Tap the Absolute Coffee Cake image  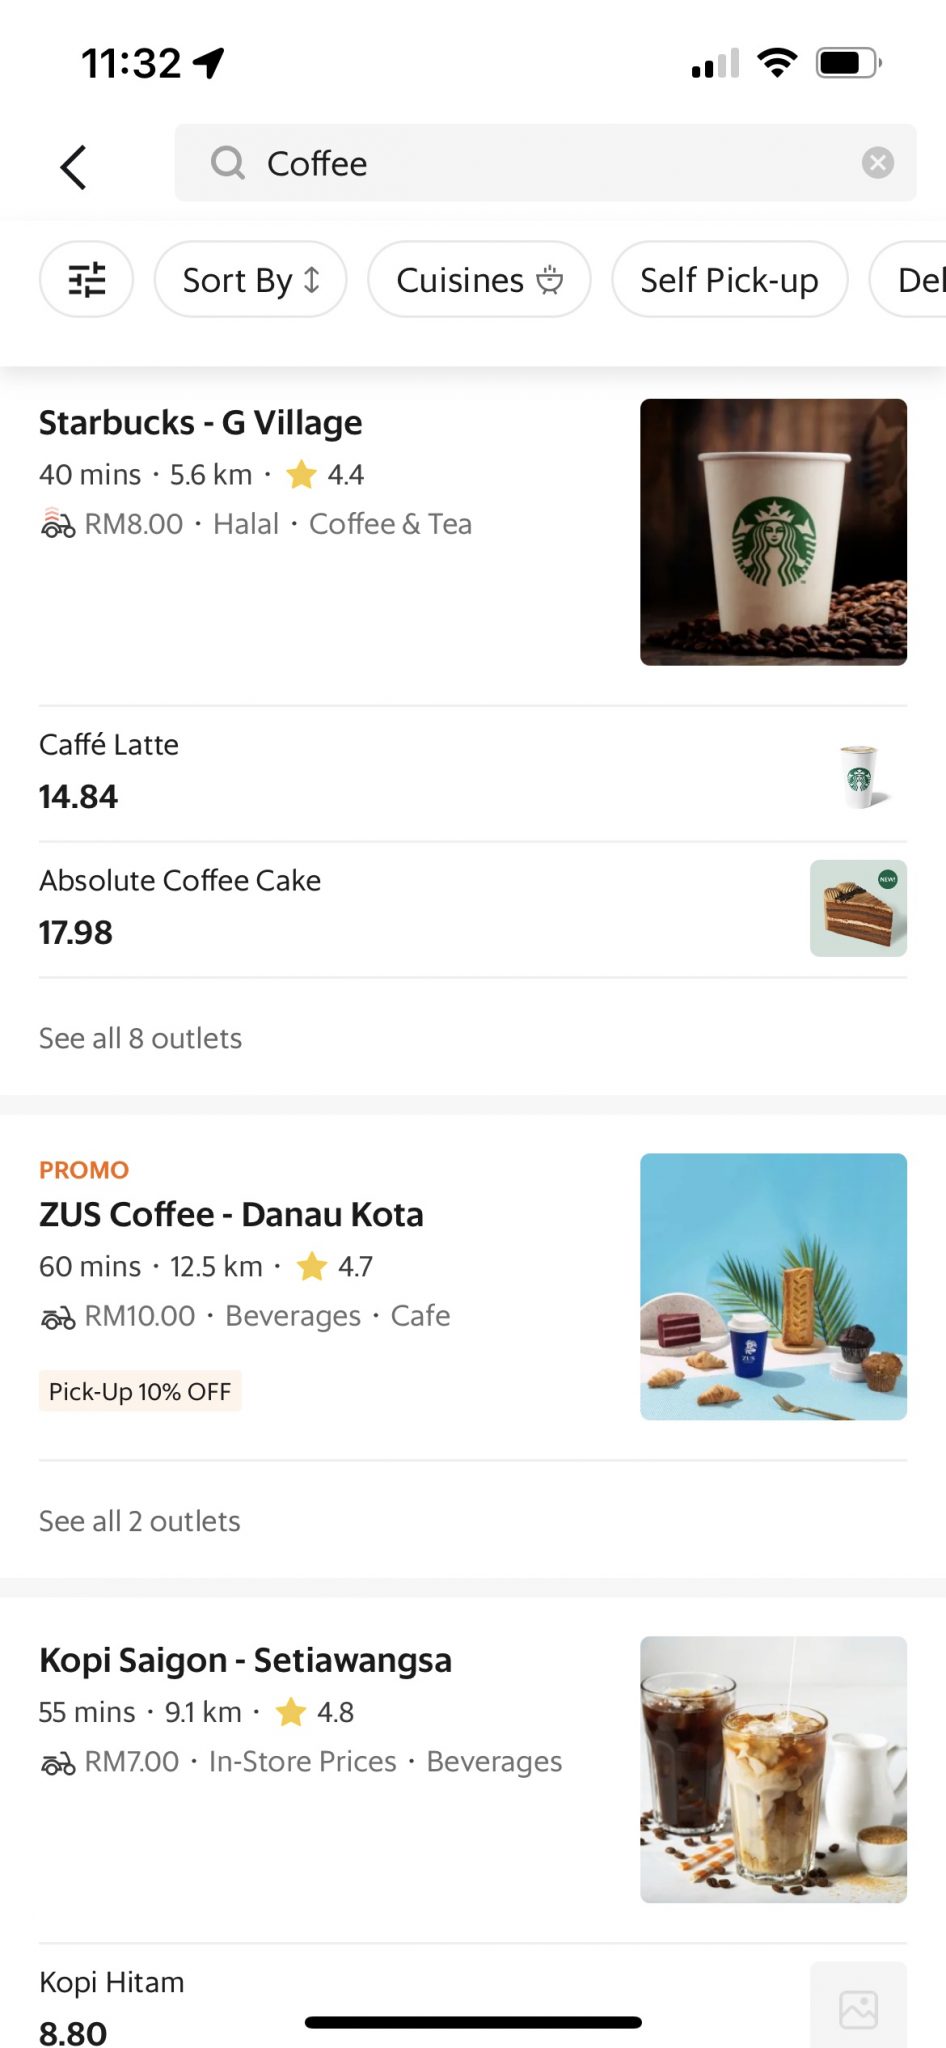pyautogui.click(x=858, y=908)
